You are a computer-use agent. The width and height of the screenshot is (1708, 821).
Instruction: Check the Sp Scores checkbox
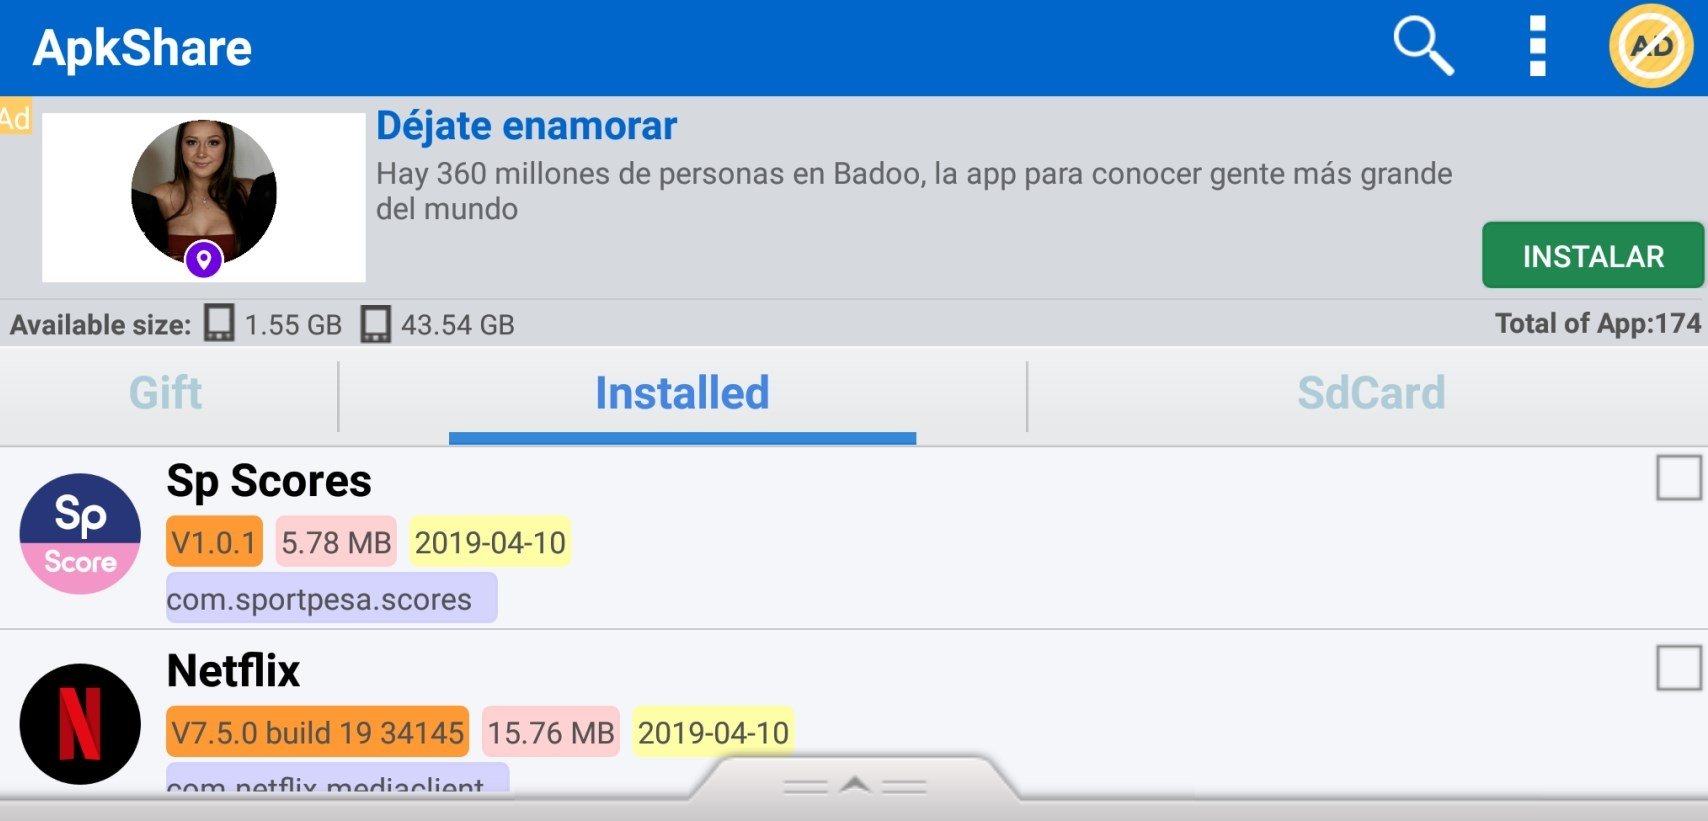pyautogui.click(x=1678, y=478)
